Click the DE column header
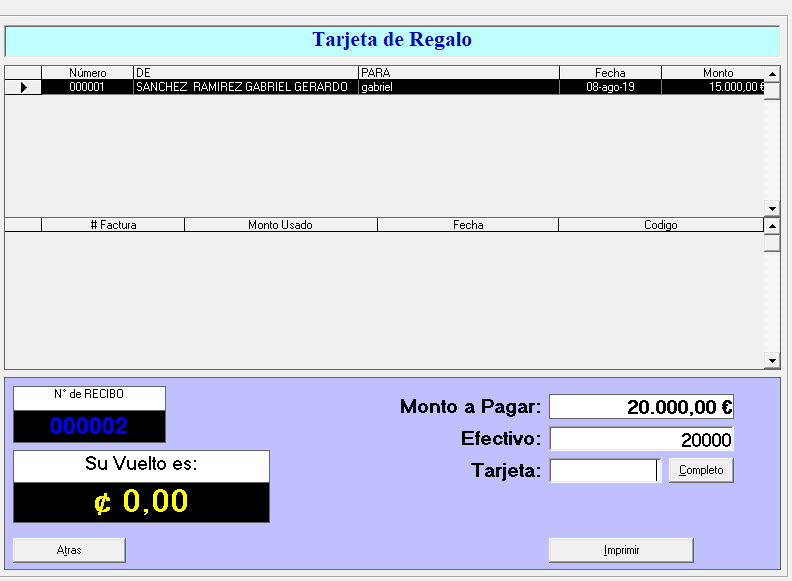The height and width of the screenshot is (581, 792). [246, 73]
